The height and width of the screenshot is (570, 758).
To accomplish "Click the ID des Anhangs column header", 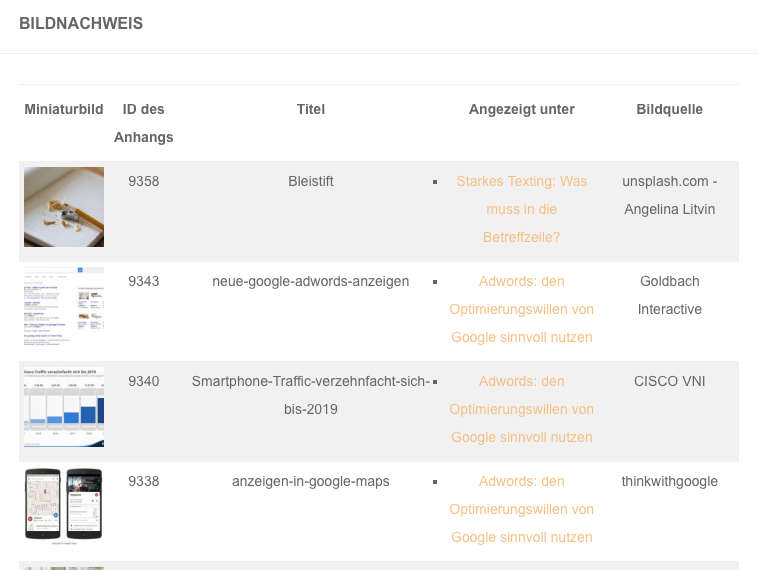I will 144,123.
